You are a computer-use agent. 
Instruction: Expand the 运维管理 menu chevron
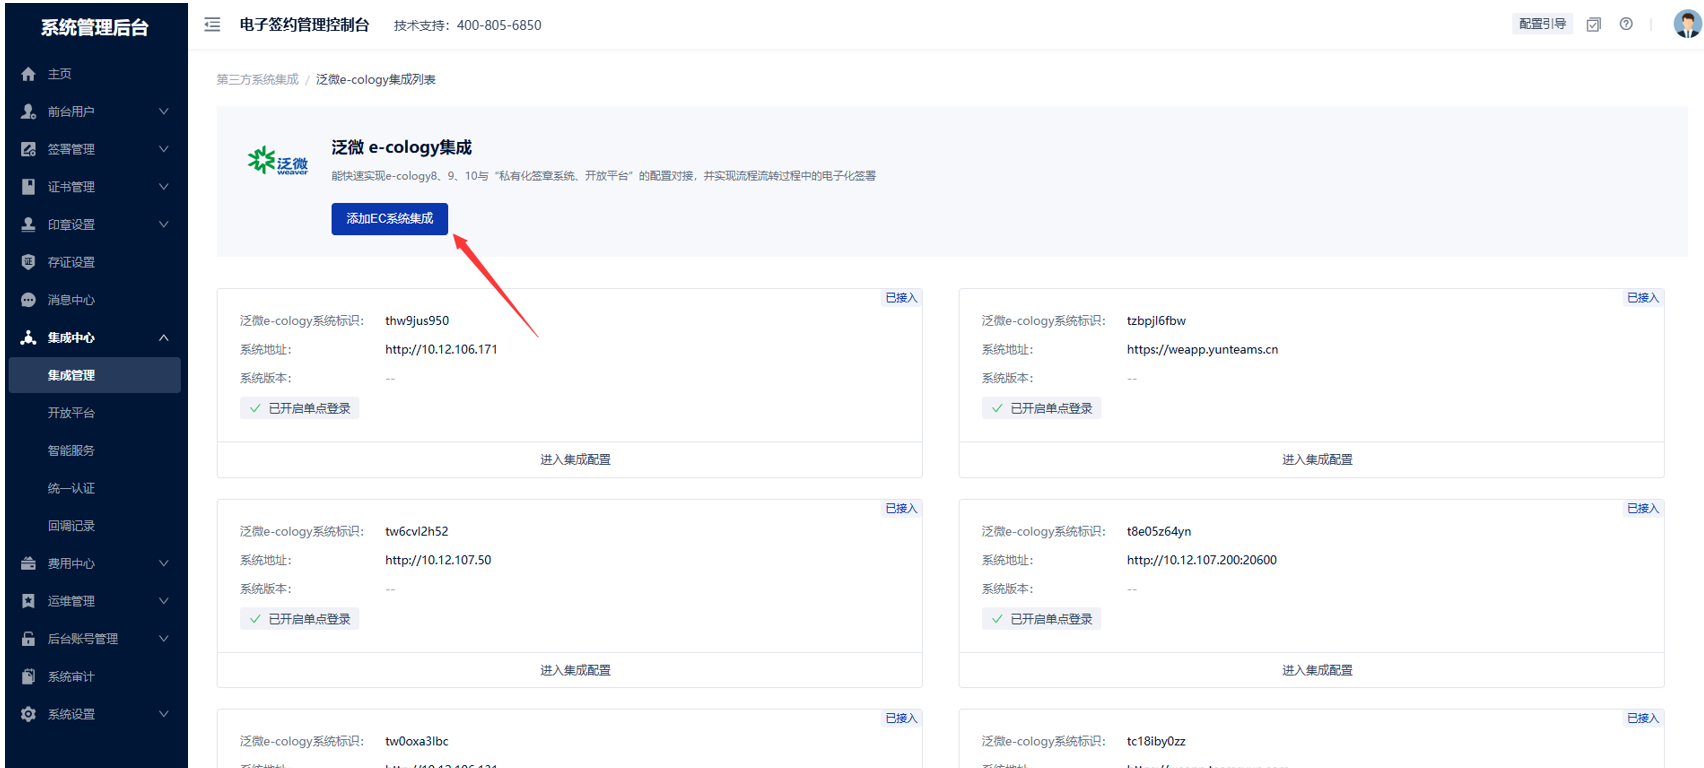click(163, 601)
